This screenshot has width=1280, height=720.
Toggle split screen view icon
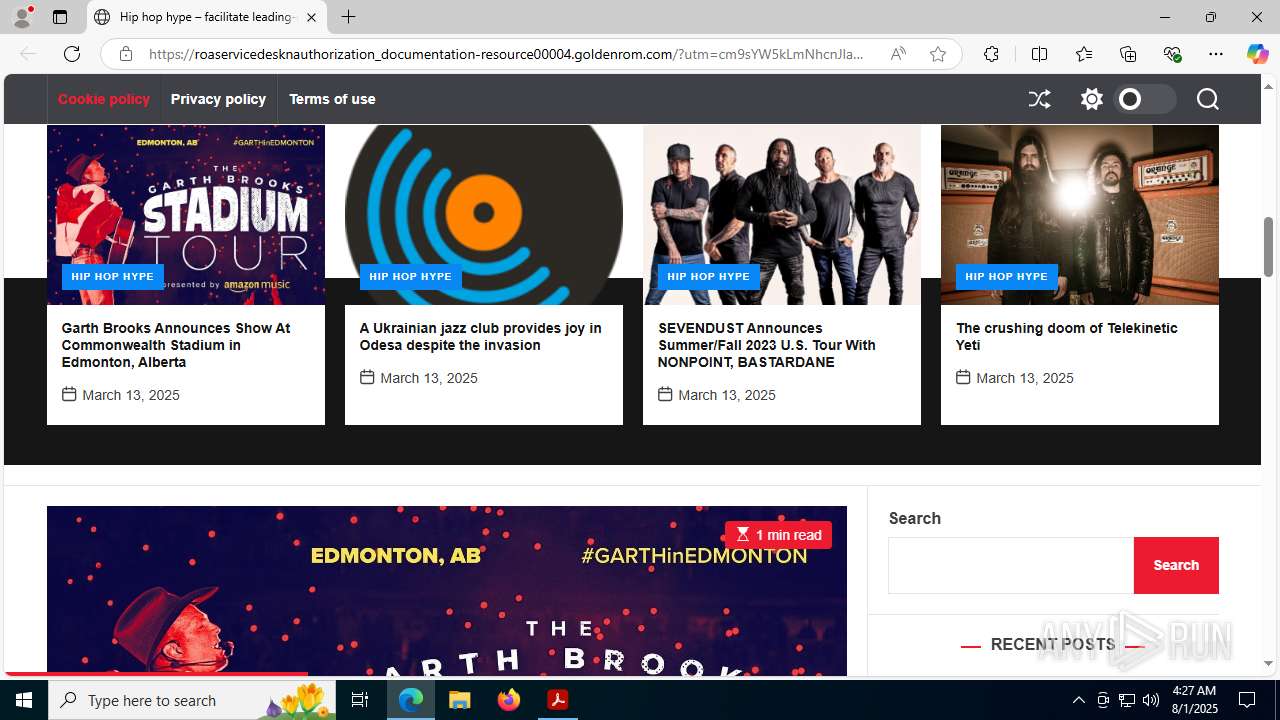pyautogui.click(x=1039, y=54)
